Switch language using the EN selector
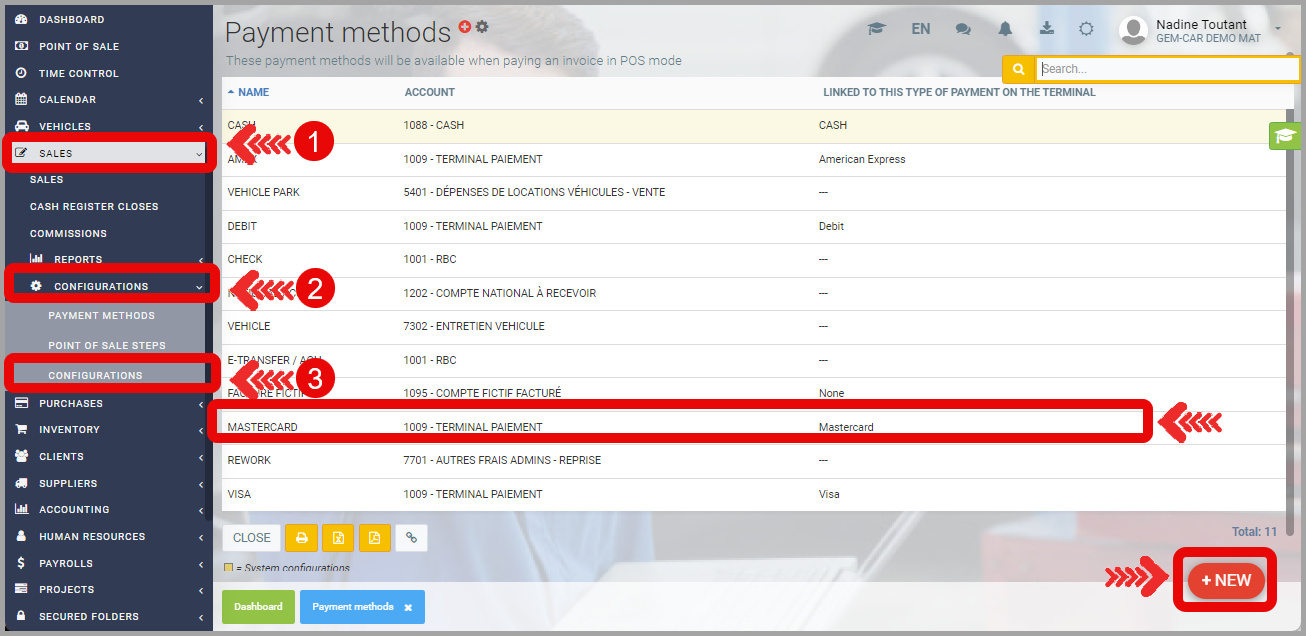This screenshot has width=1306, height=636. click(x=921, y=29)
